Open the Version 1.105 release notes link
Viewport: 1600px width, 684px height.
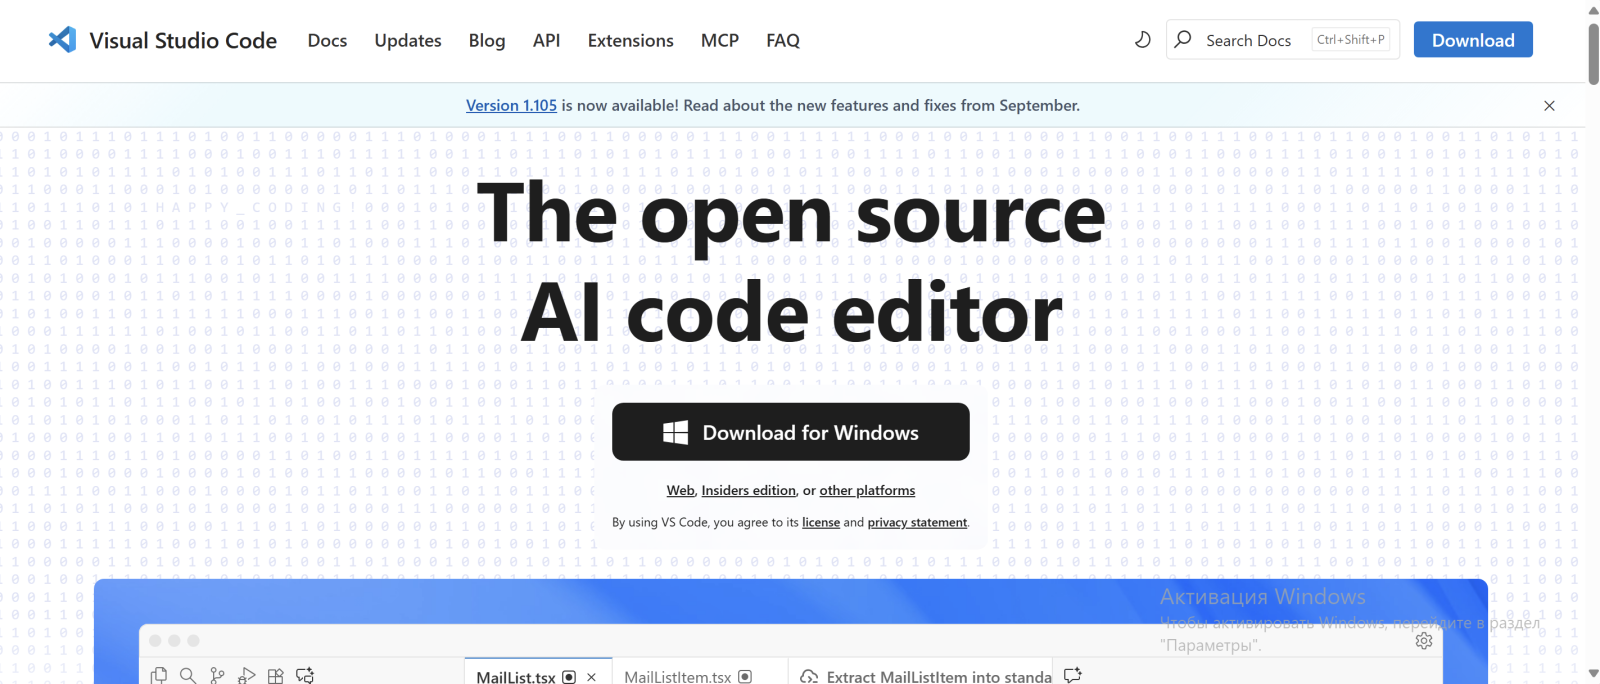(x=511, y=106)
